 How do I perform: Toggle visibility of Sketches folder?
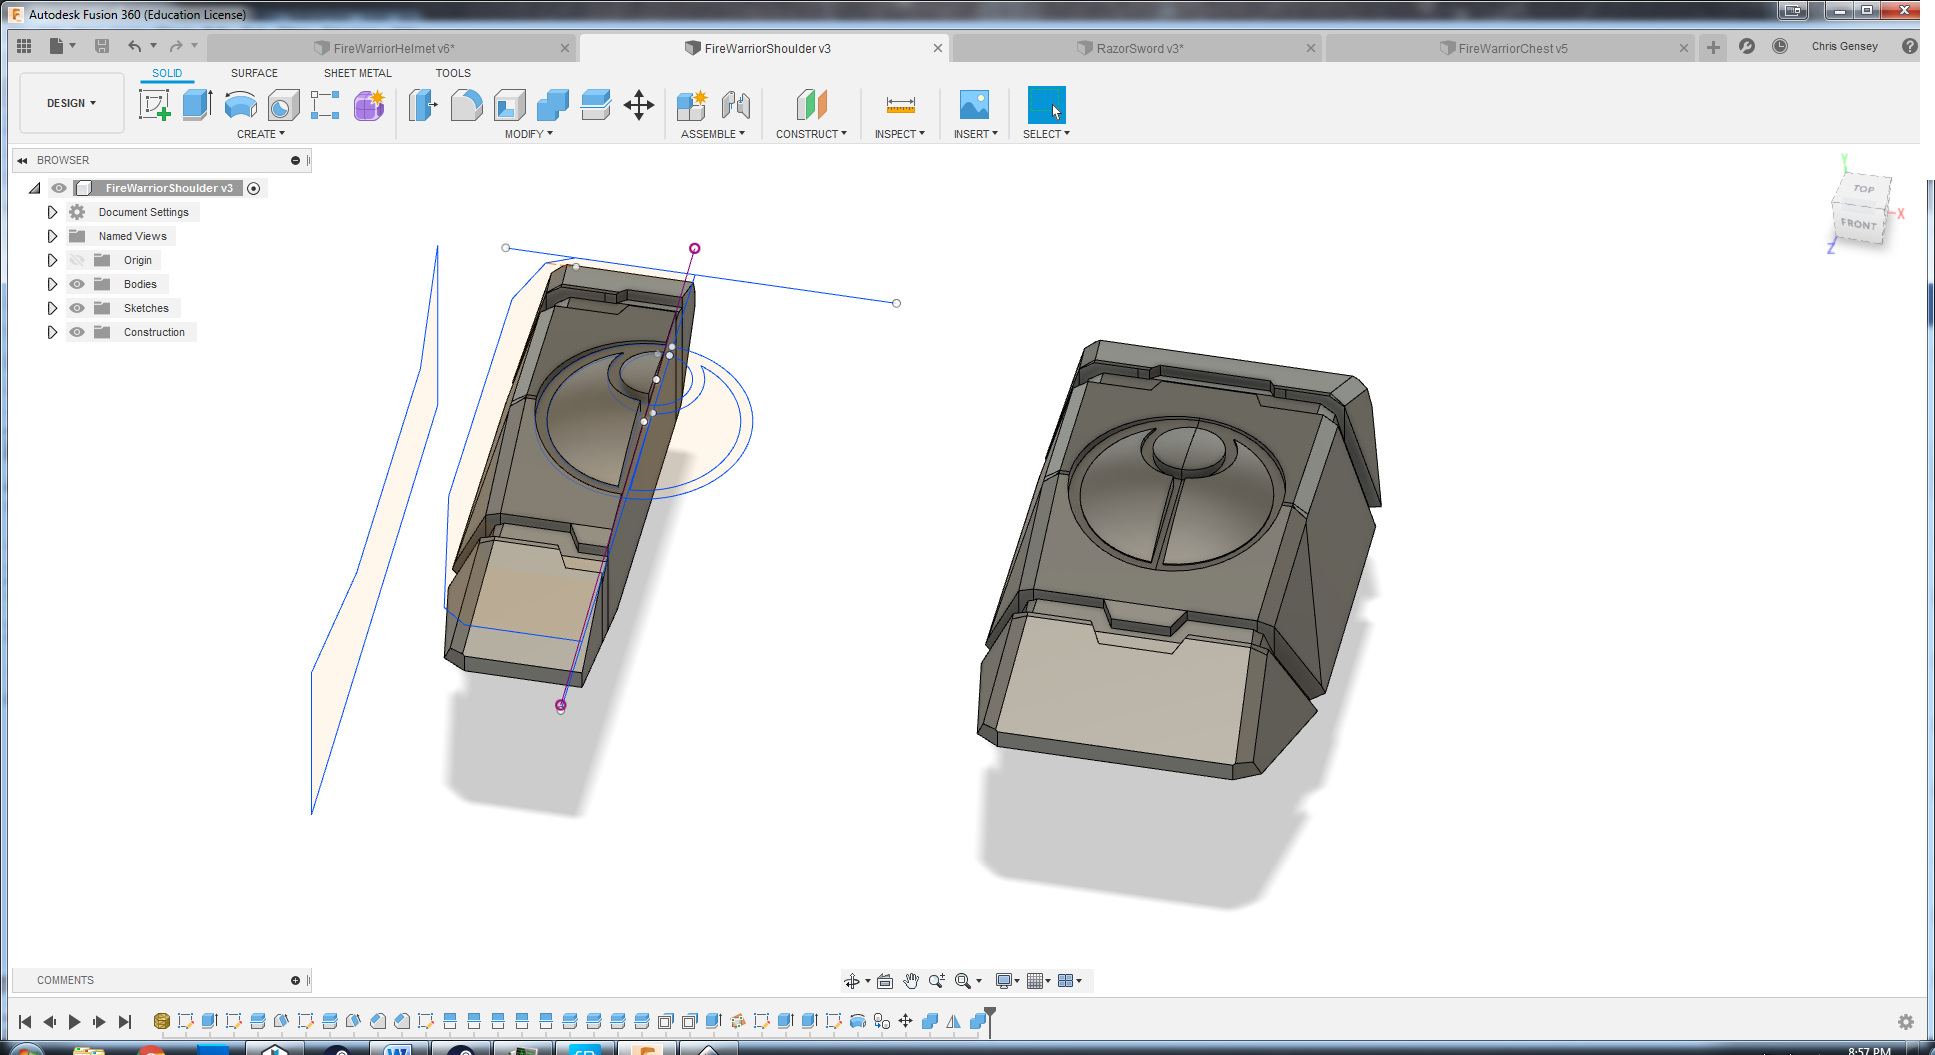coord(77,308)
